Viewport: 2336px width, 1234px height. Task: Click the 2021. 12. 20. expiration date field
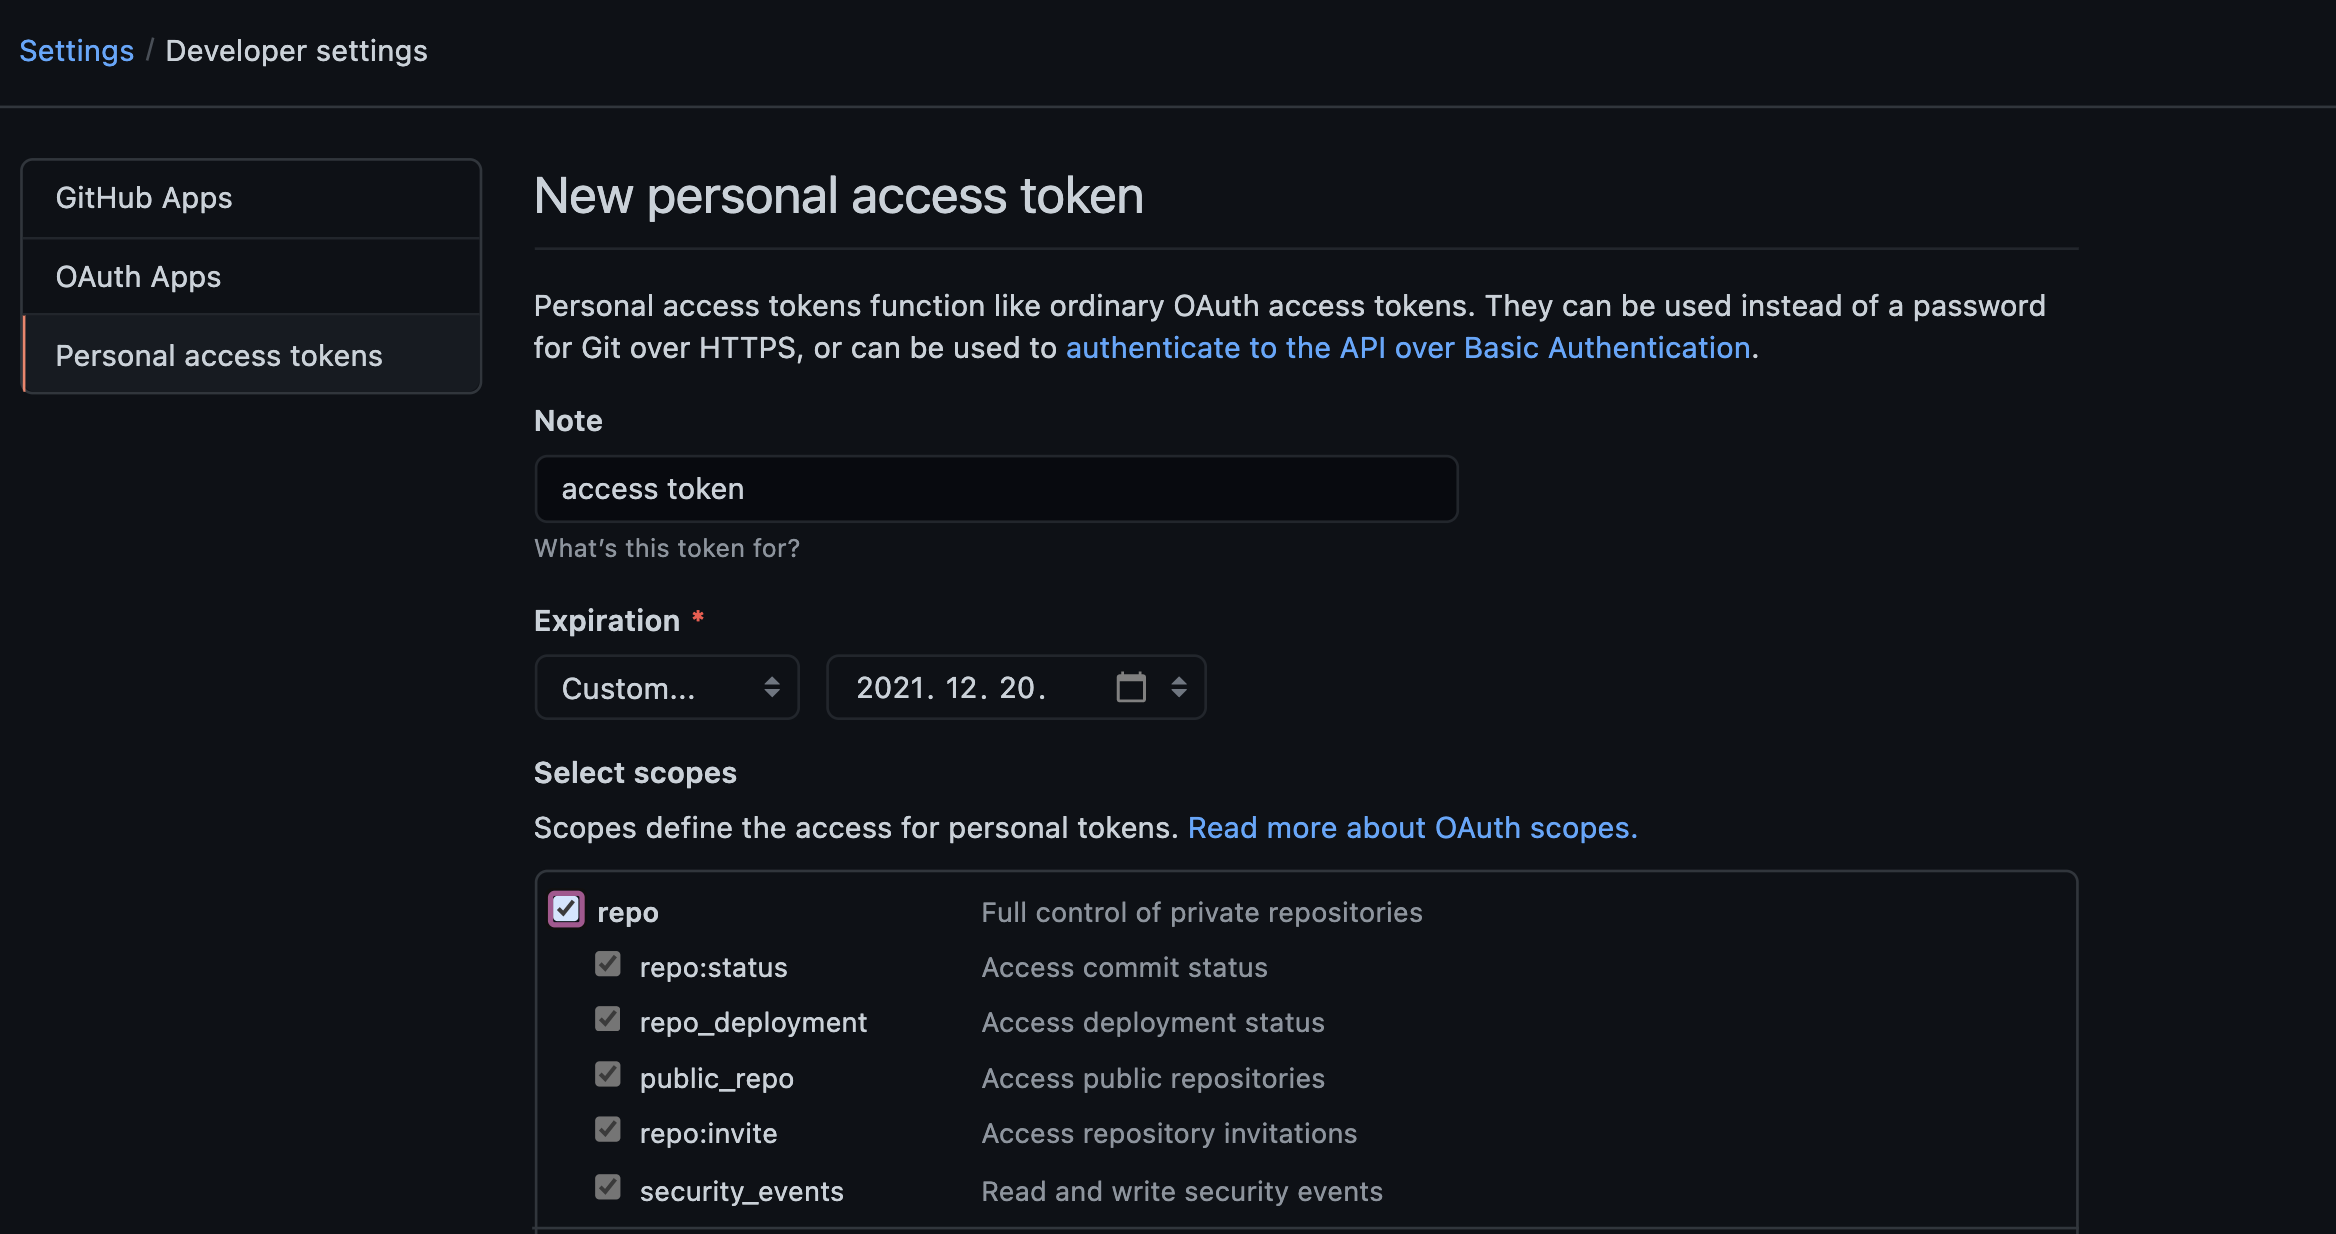pos(1016,687)
